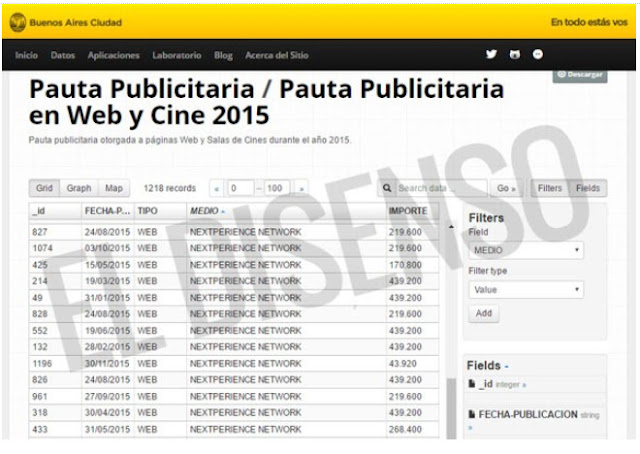Open the Field dropdown showing MEDIO
Viewport: 640px width, 454px height.
point(526,250)
